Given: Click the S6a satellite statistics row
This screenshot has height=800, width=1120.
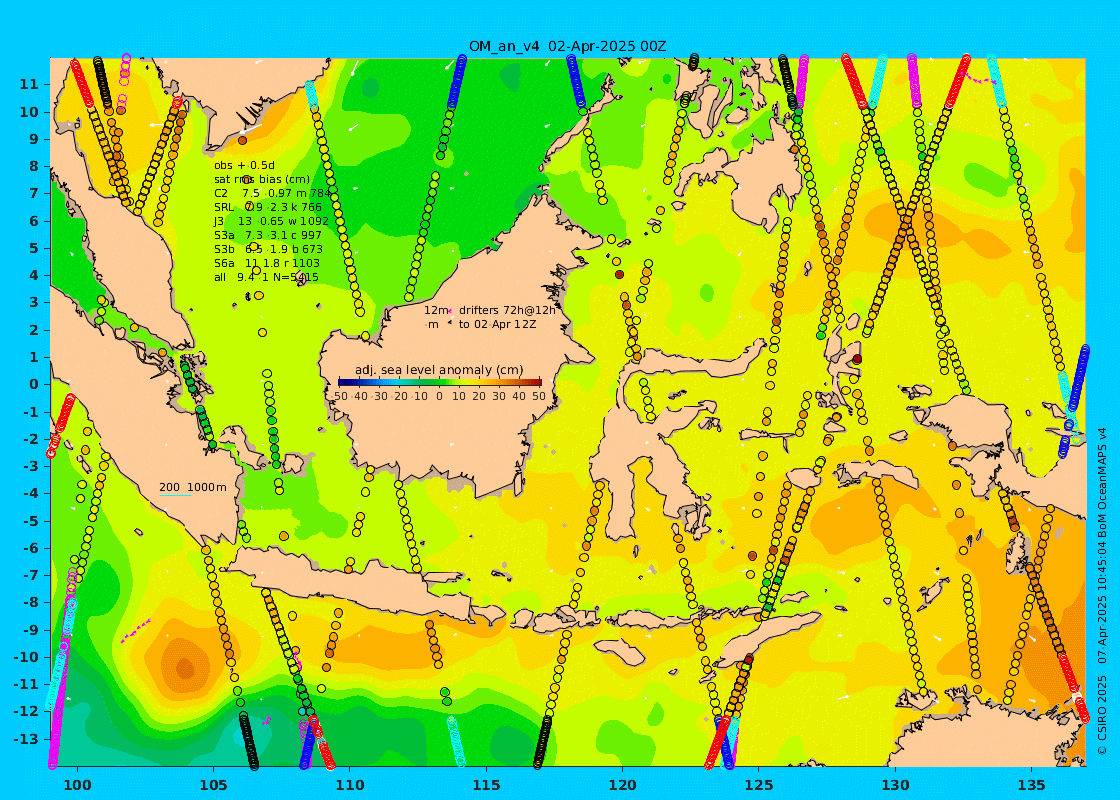Looking at the screenshot, I should (x=266, y=264).
